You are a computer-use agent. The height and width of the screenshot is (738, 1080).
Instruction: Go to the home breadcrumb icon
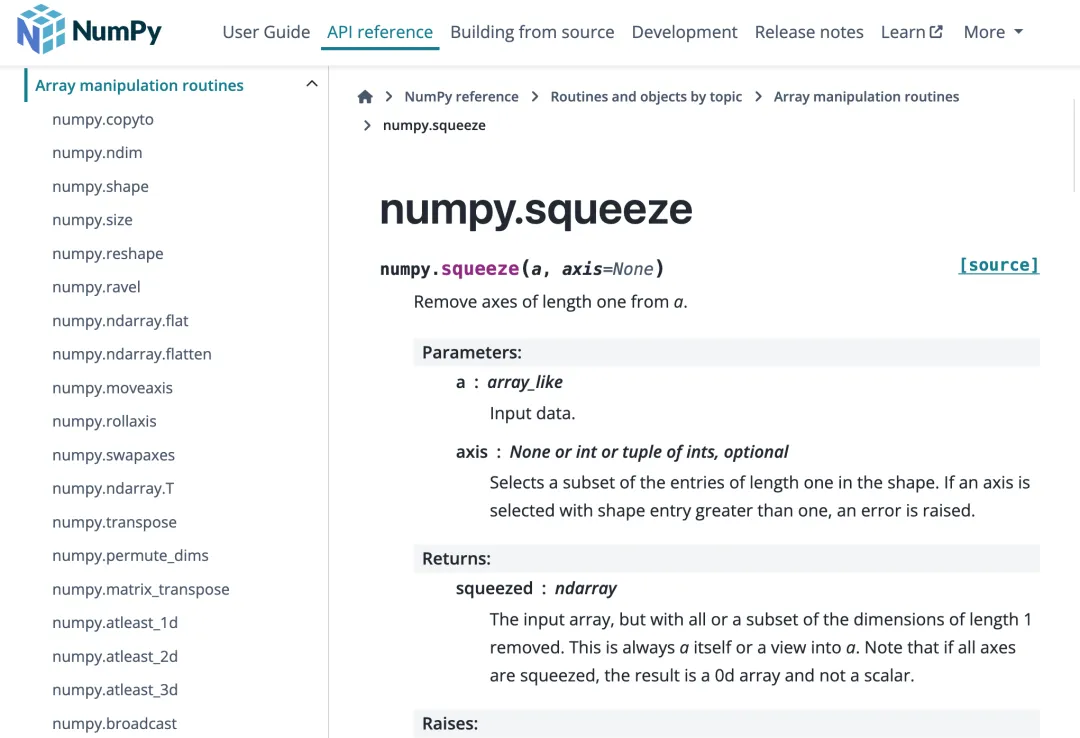365,96
